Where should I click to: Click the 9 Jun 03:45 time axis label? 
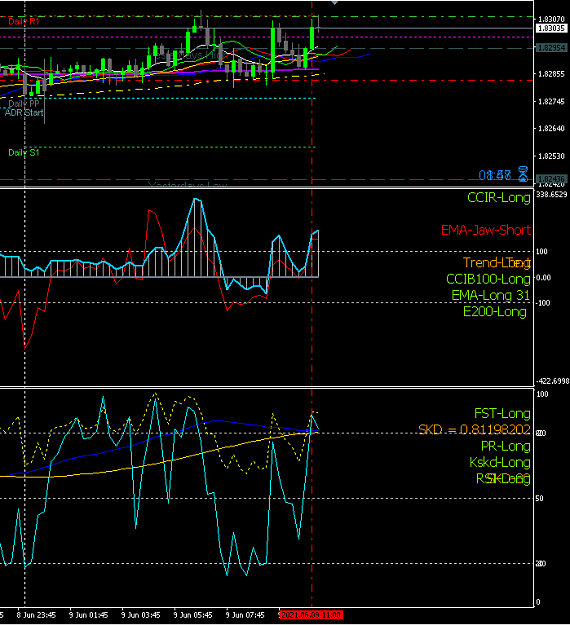click(141, 615)
